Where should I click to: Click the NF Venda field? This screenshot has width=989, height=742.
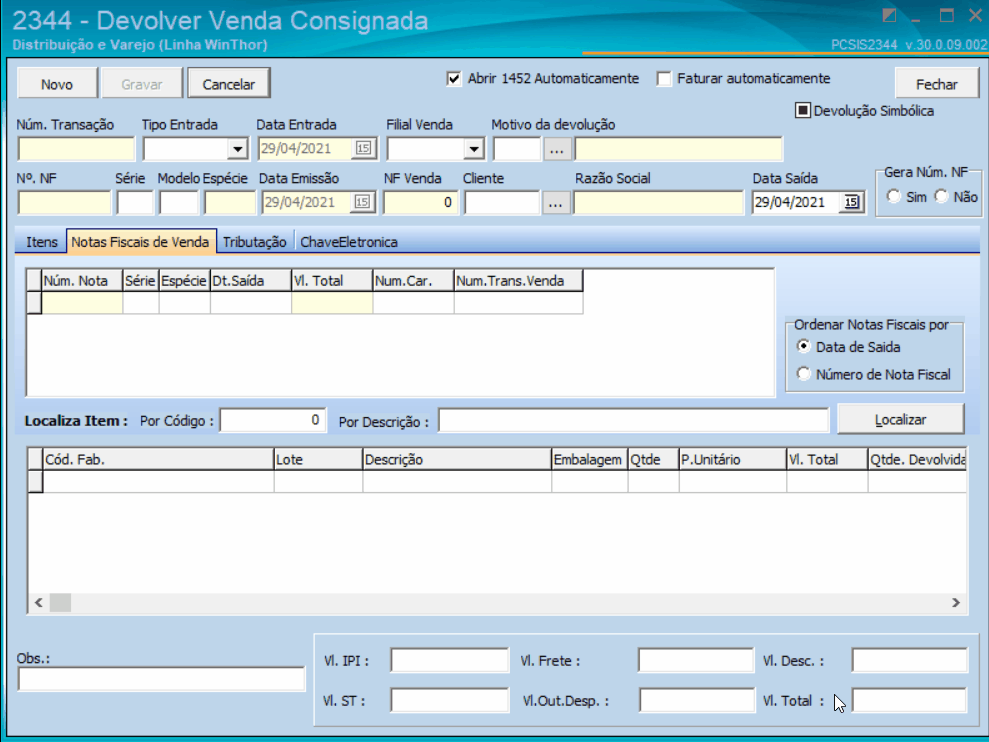(x=420, y=203)
